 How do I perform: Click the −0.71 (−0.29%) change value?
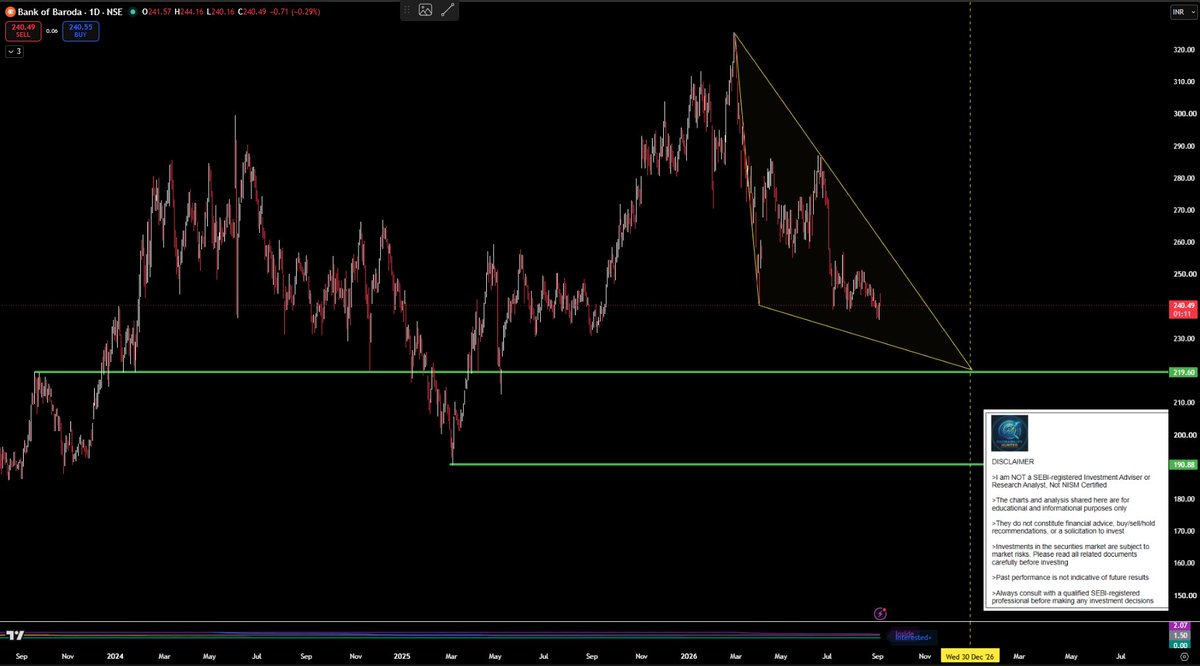[295, 11]
